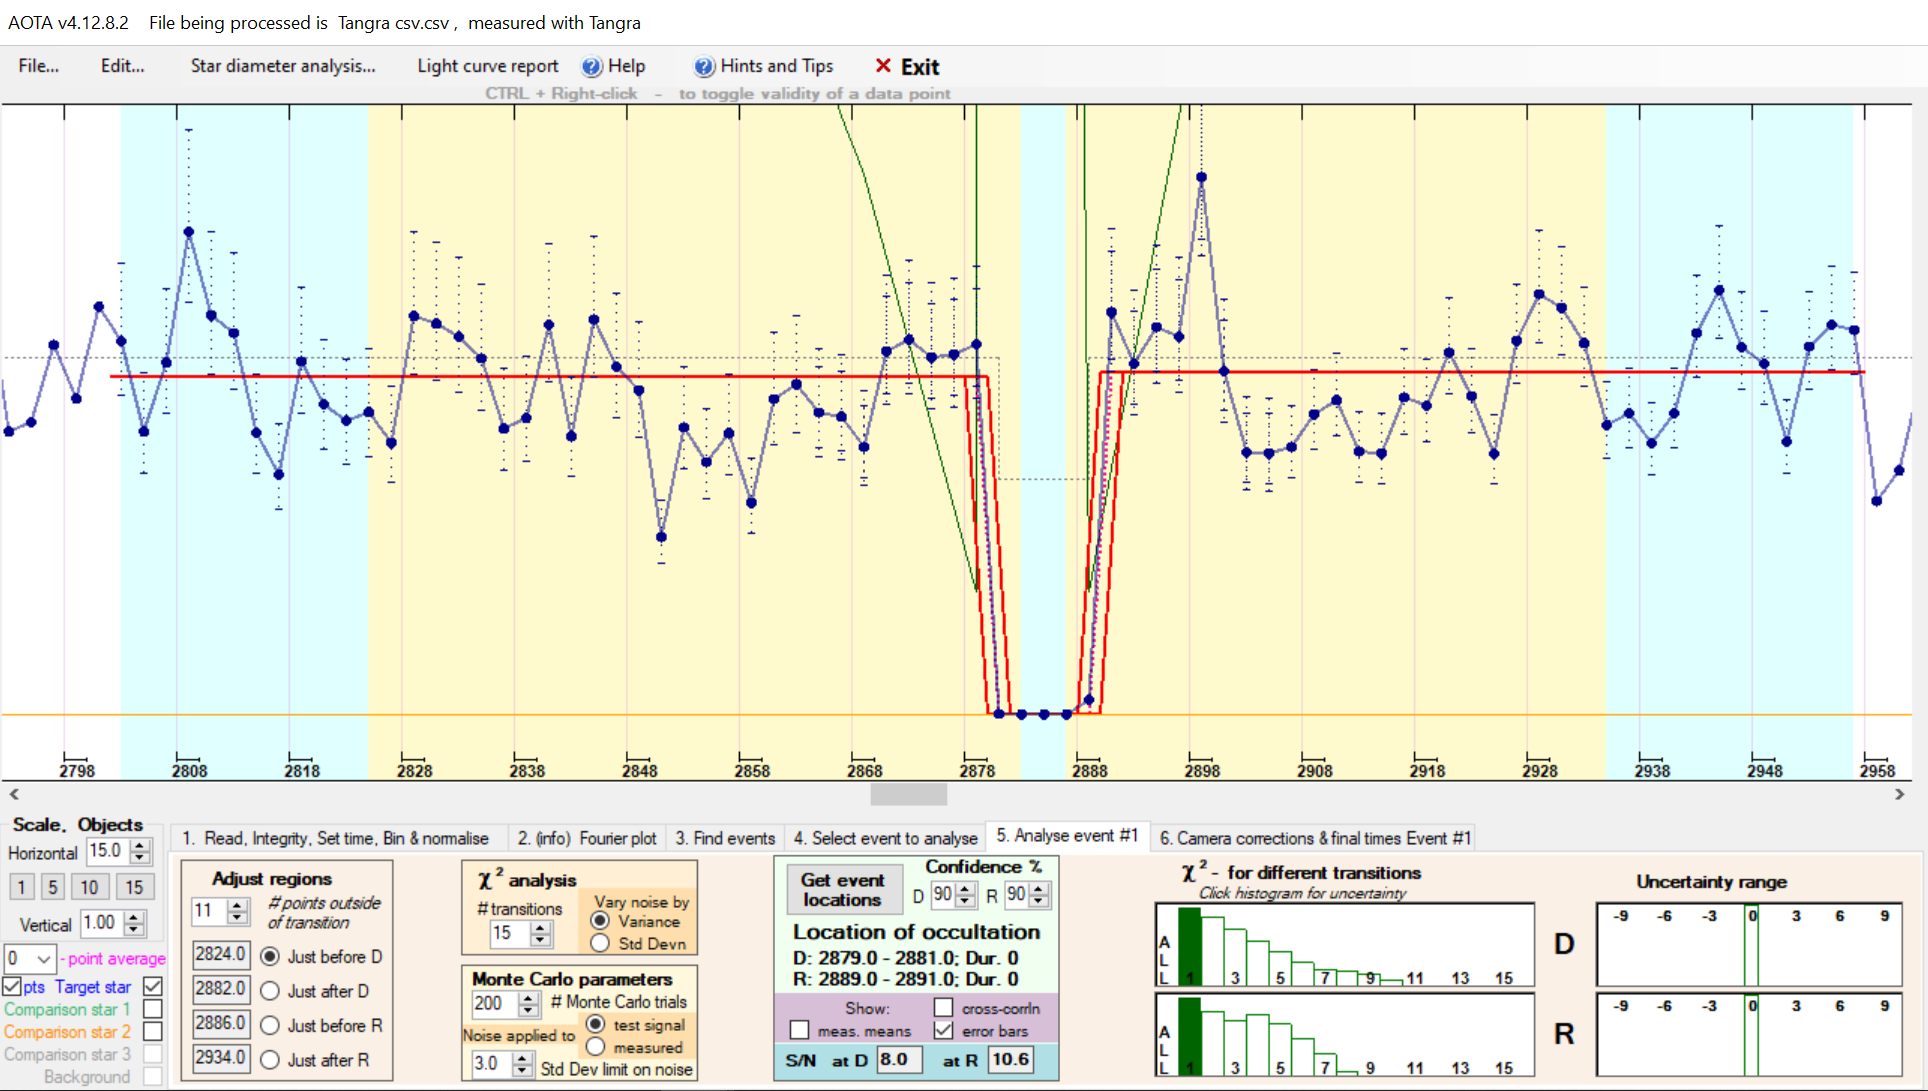1928x1091 pixels.
Task: Open the Edit... menu
Action: click(122, 66)
